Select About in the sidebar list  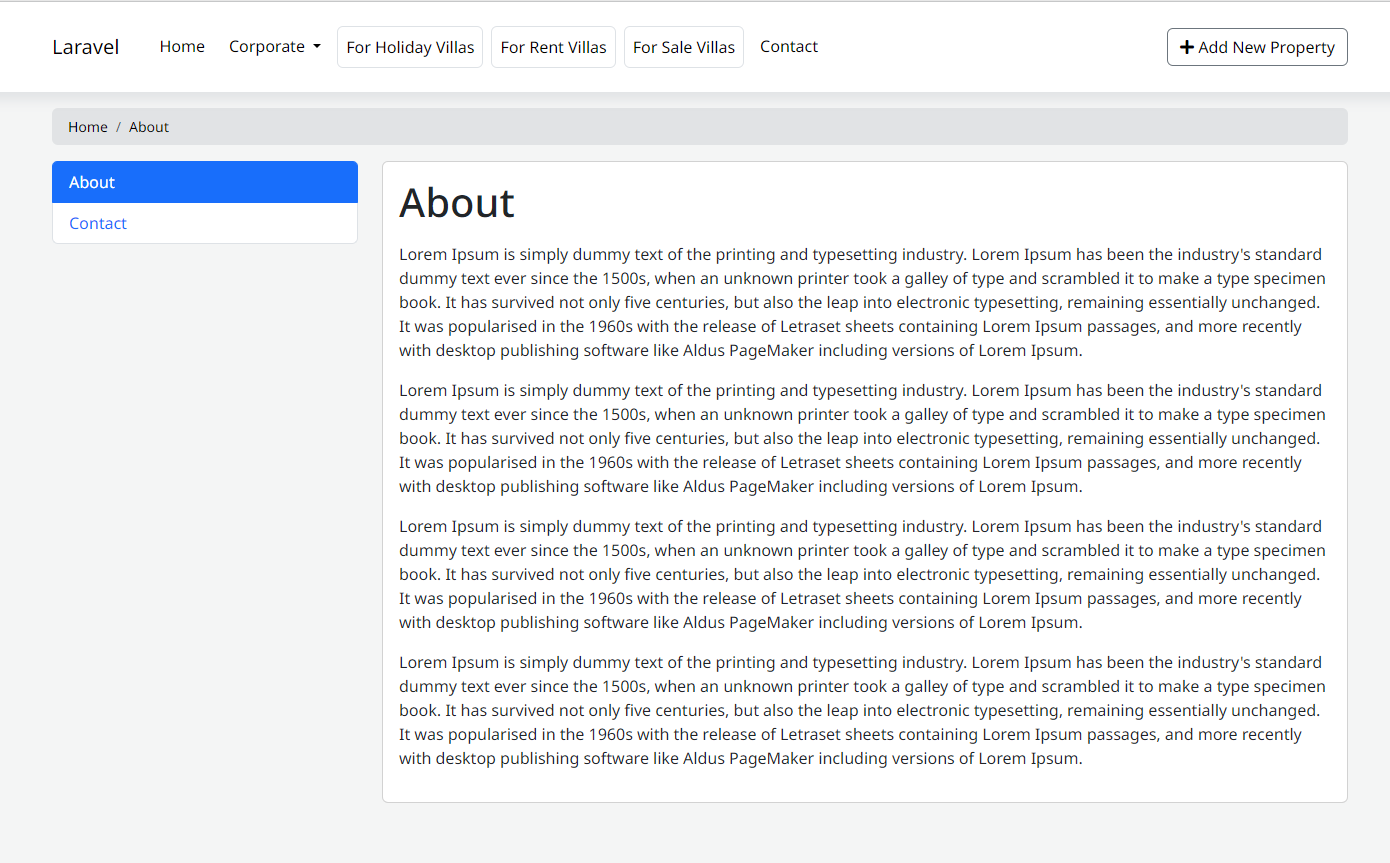click(x=205, y=182)
